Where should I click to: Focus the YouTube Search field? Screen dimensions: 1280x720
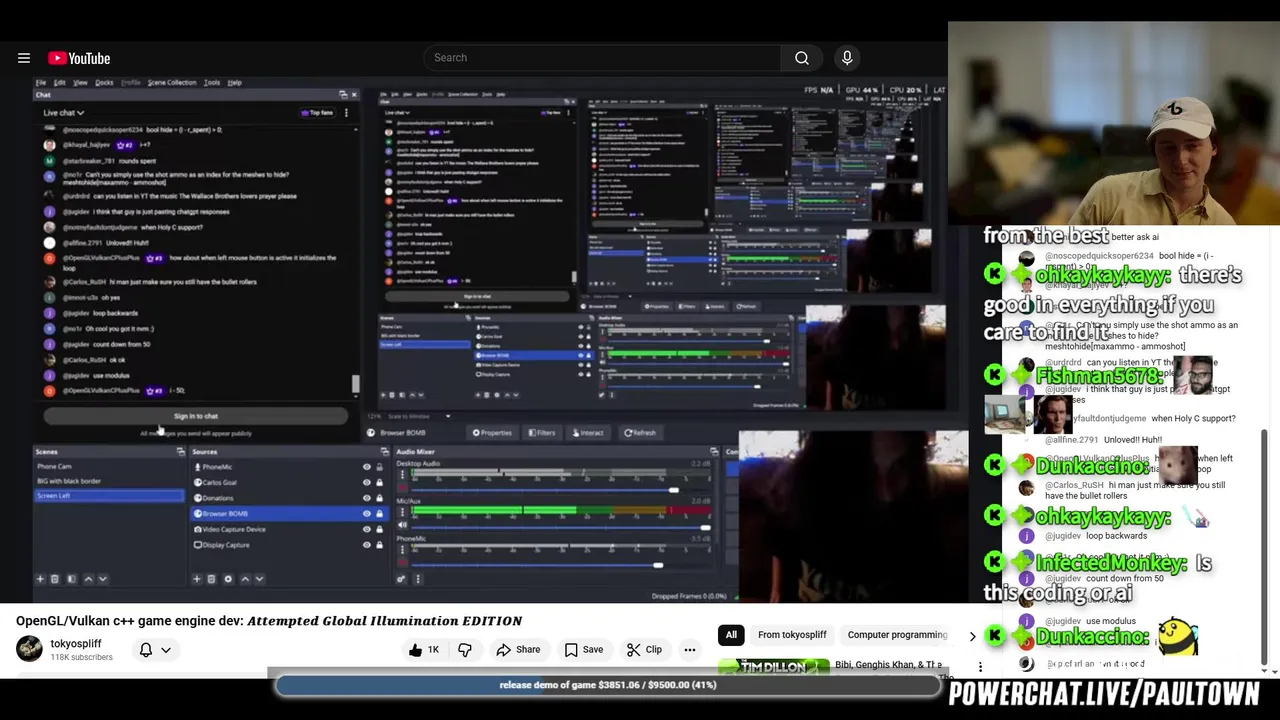click(x=602, y=58)
